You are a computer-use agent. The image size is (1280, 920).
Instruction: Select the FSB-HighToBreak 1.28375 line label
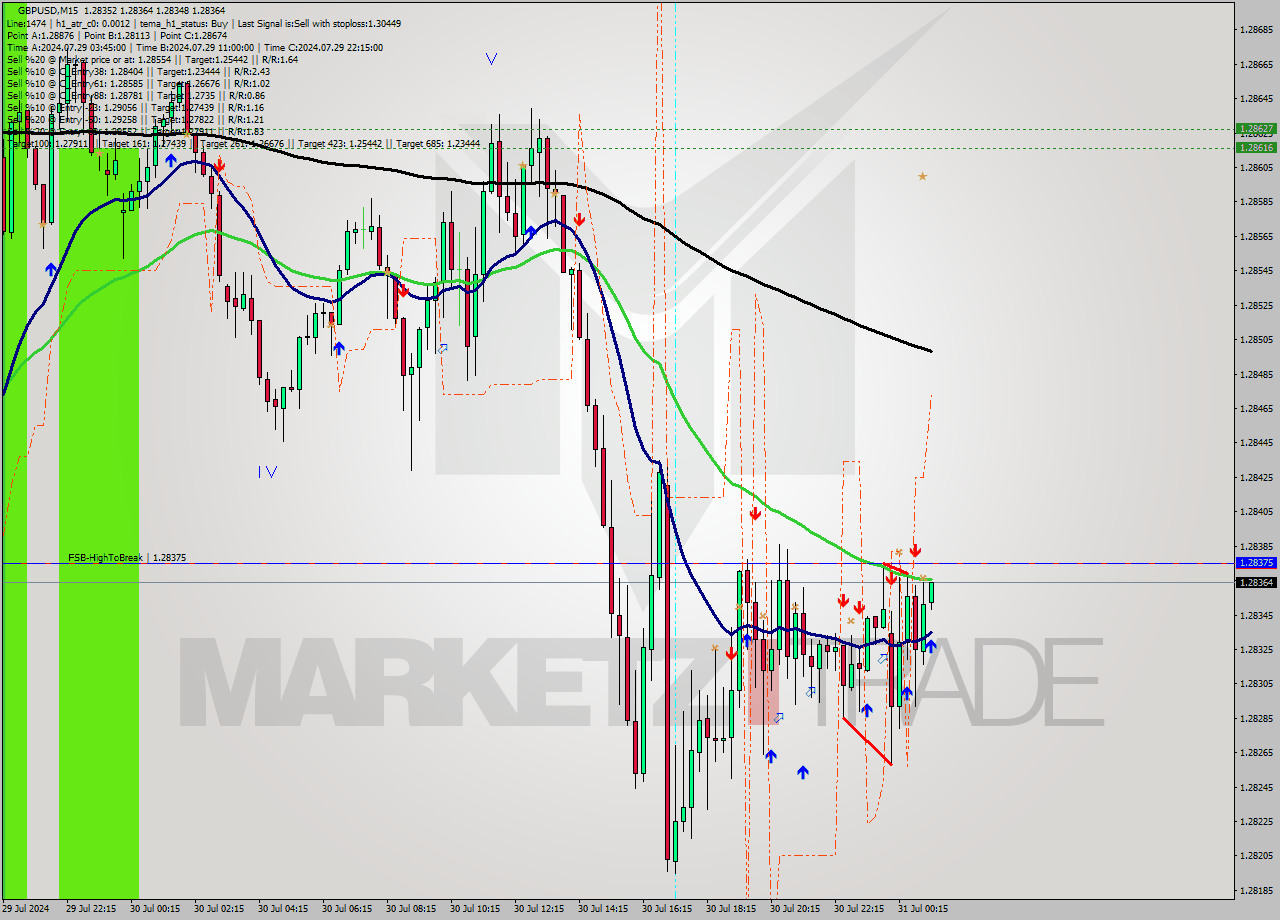(x=127, y=558)
